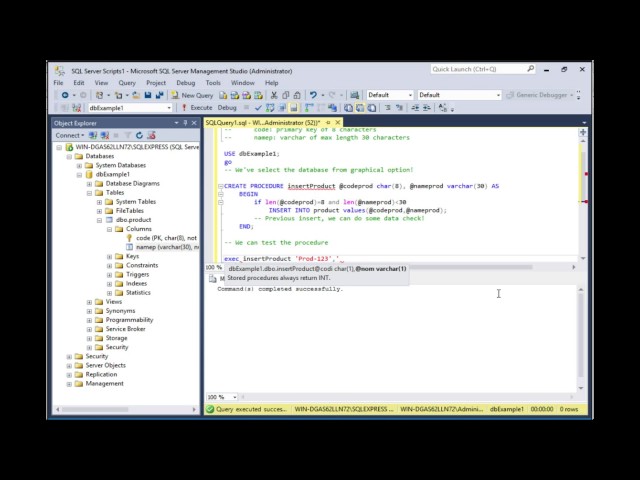Click the Paste icon in toolbar
The height and width of the screenshot is (480, 640).
tap(297, 95)
